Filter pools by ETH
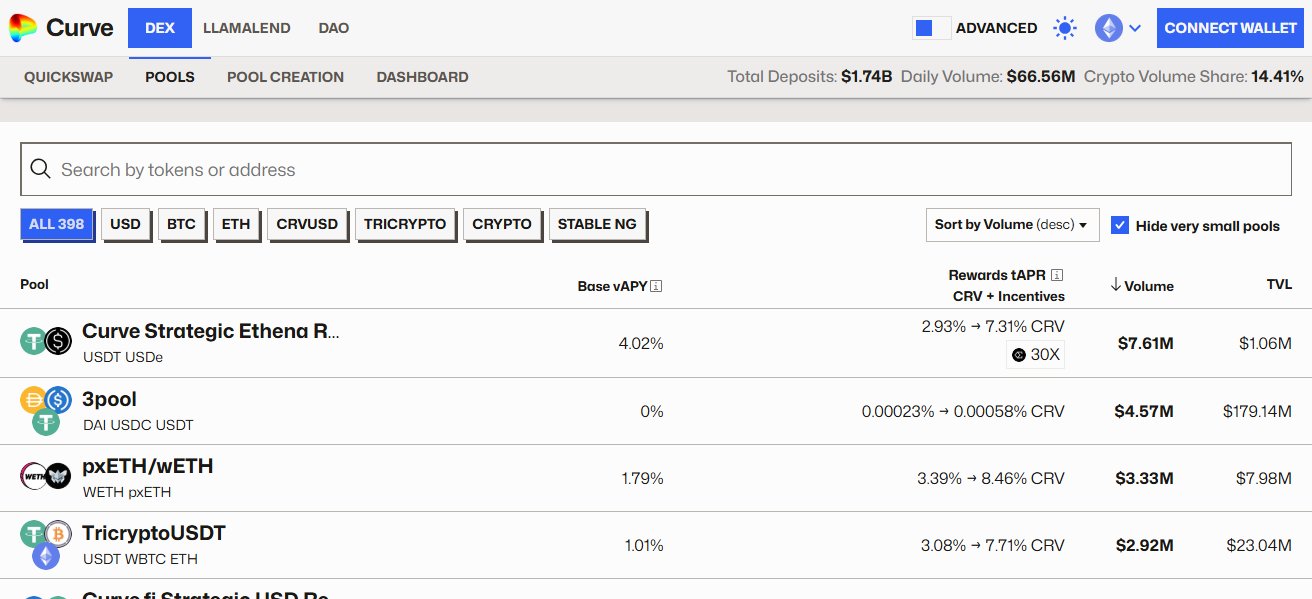 coord(236,224)
